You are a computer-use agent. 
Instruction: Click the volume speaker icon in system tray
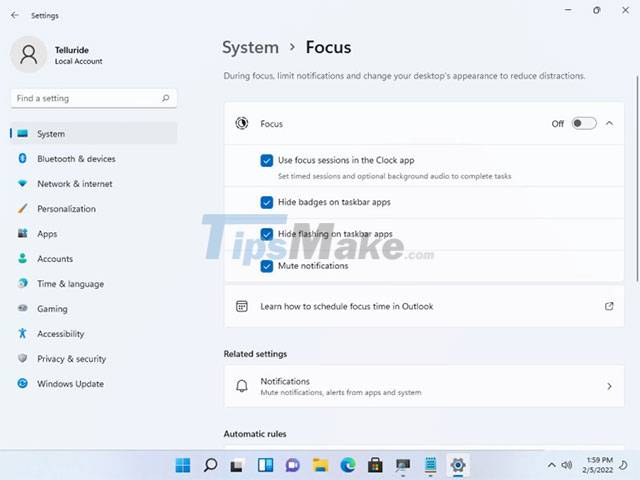(x=567, y=465)
